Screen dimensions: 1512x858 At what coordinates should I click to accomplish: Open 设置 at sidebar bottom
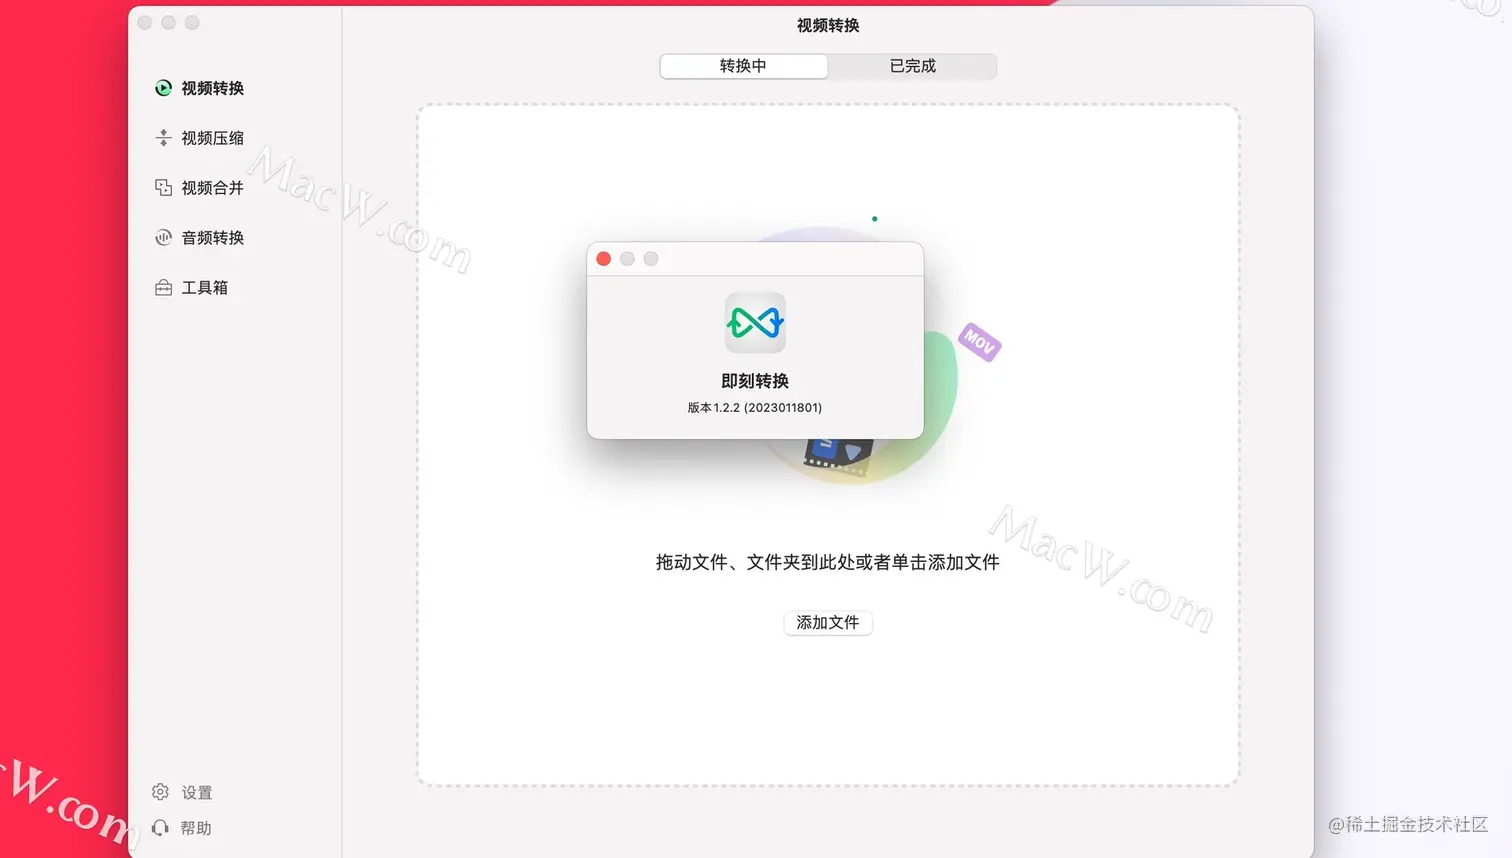[x=196, y=793]
